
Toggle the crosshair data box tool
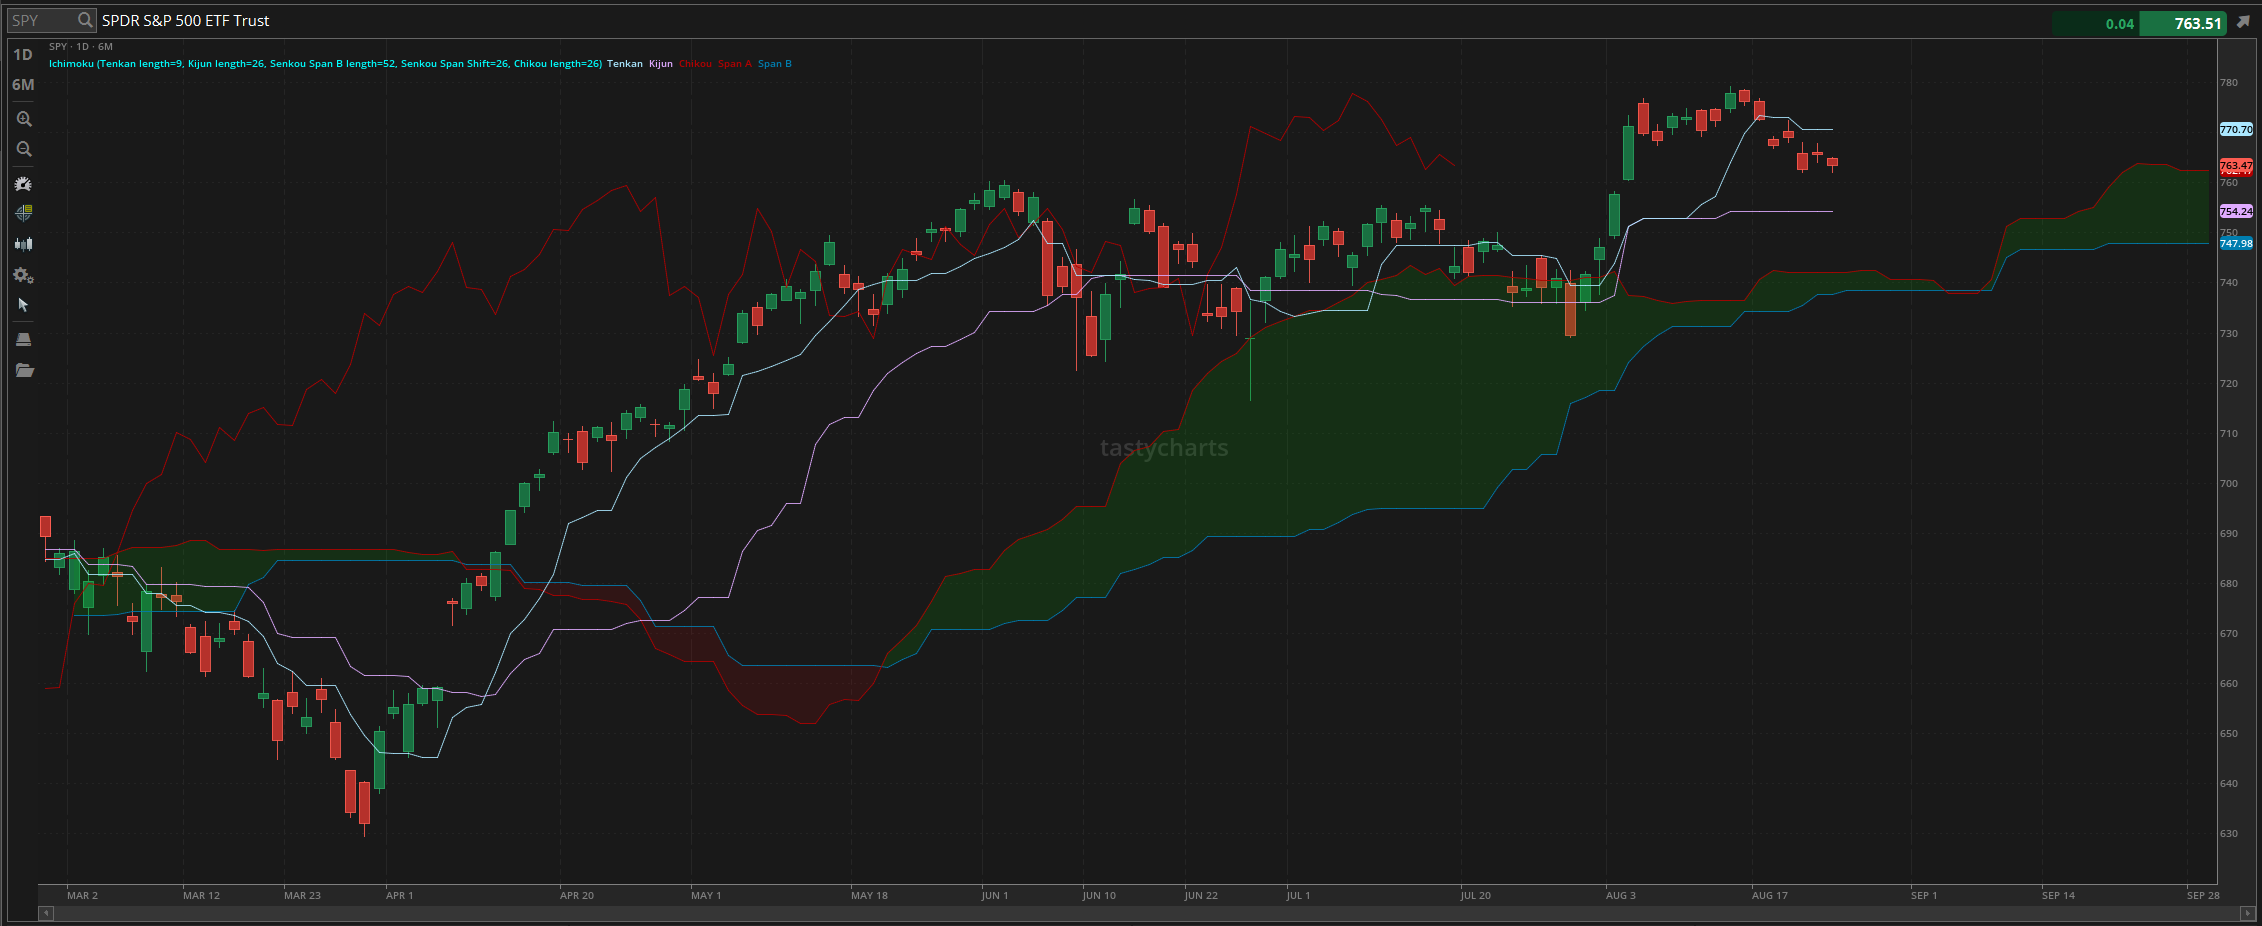pyautogui.click(x=24, y=213)
